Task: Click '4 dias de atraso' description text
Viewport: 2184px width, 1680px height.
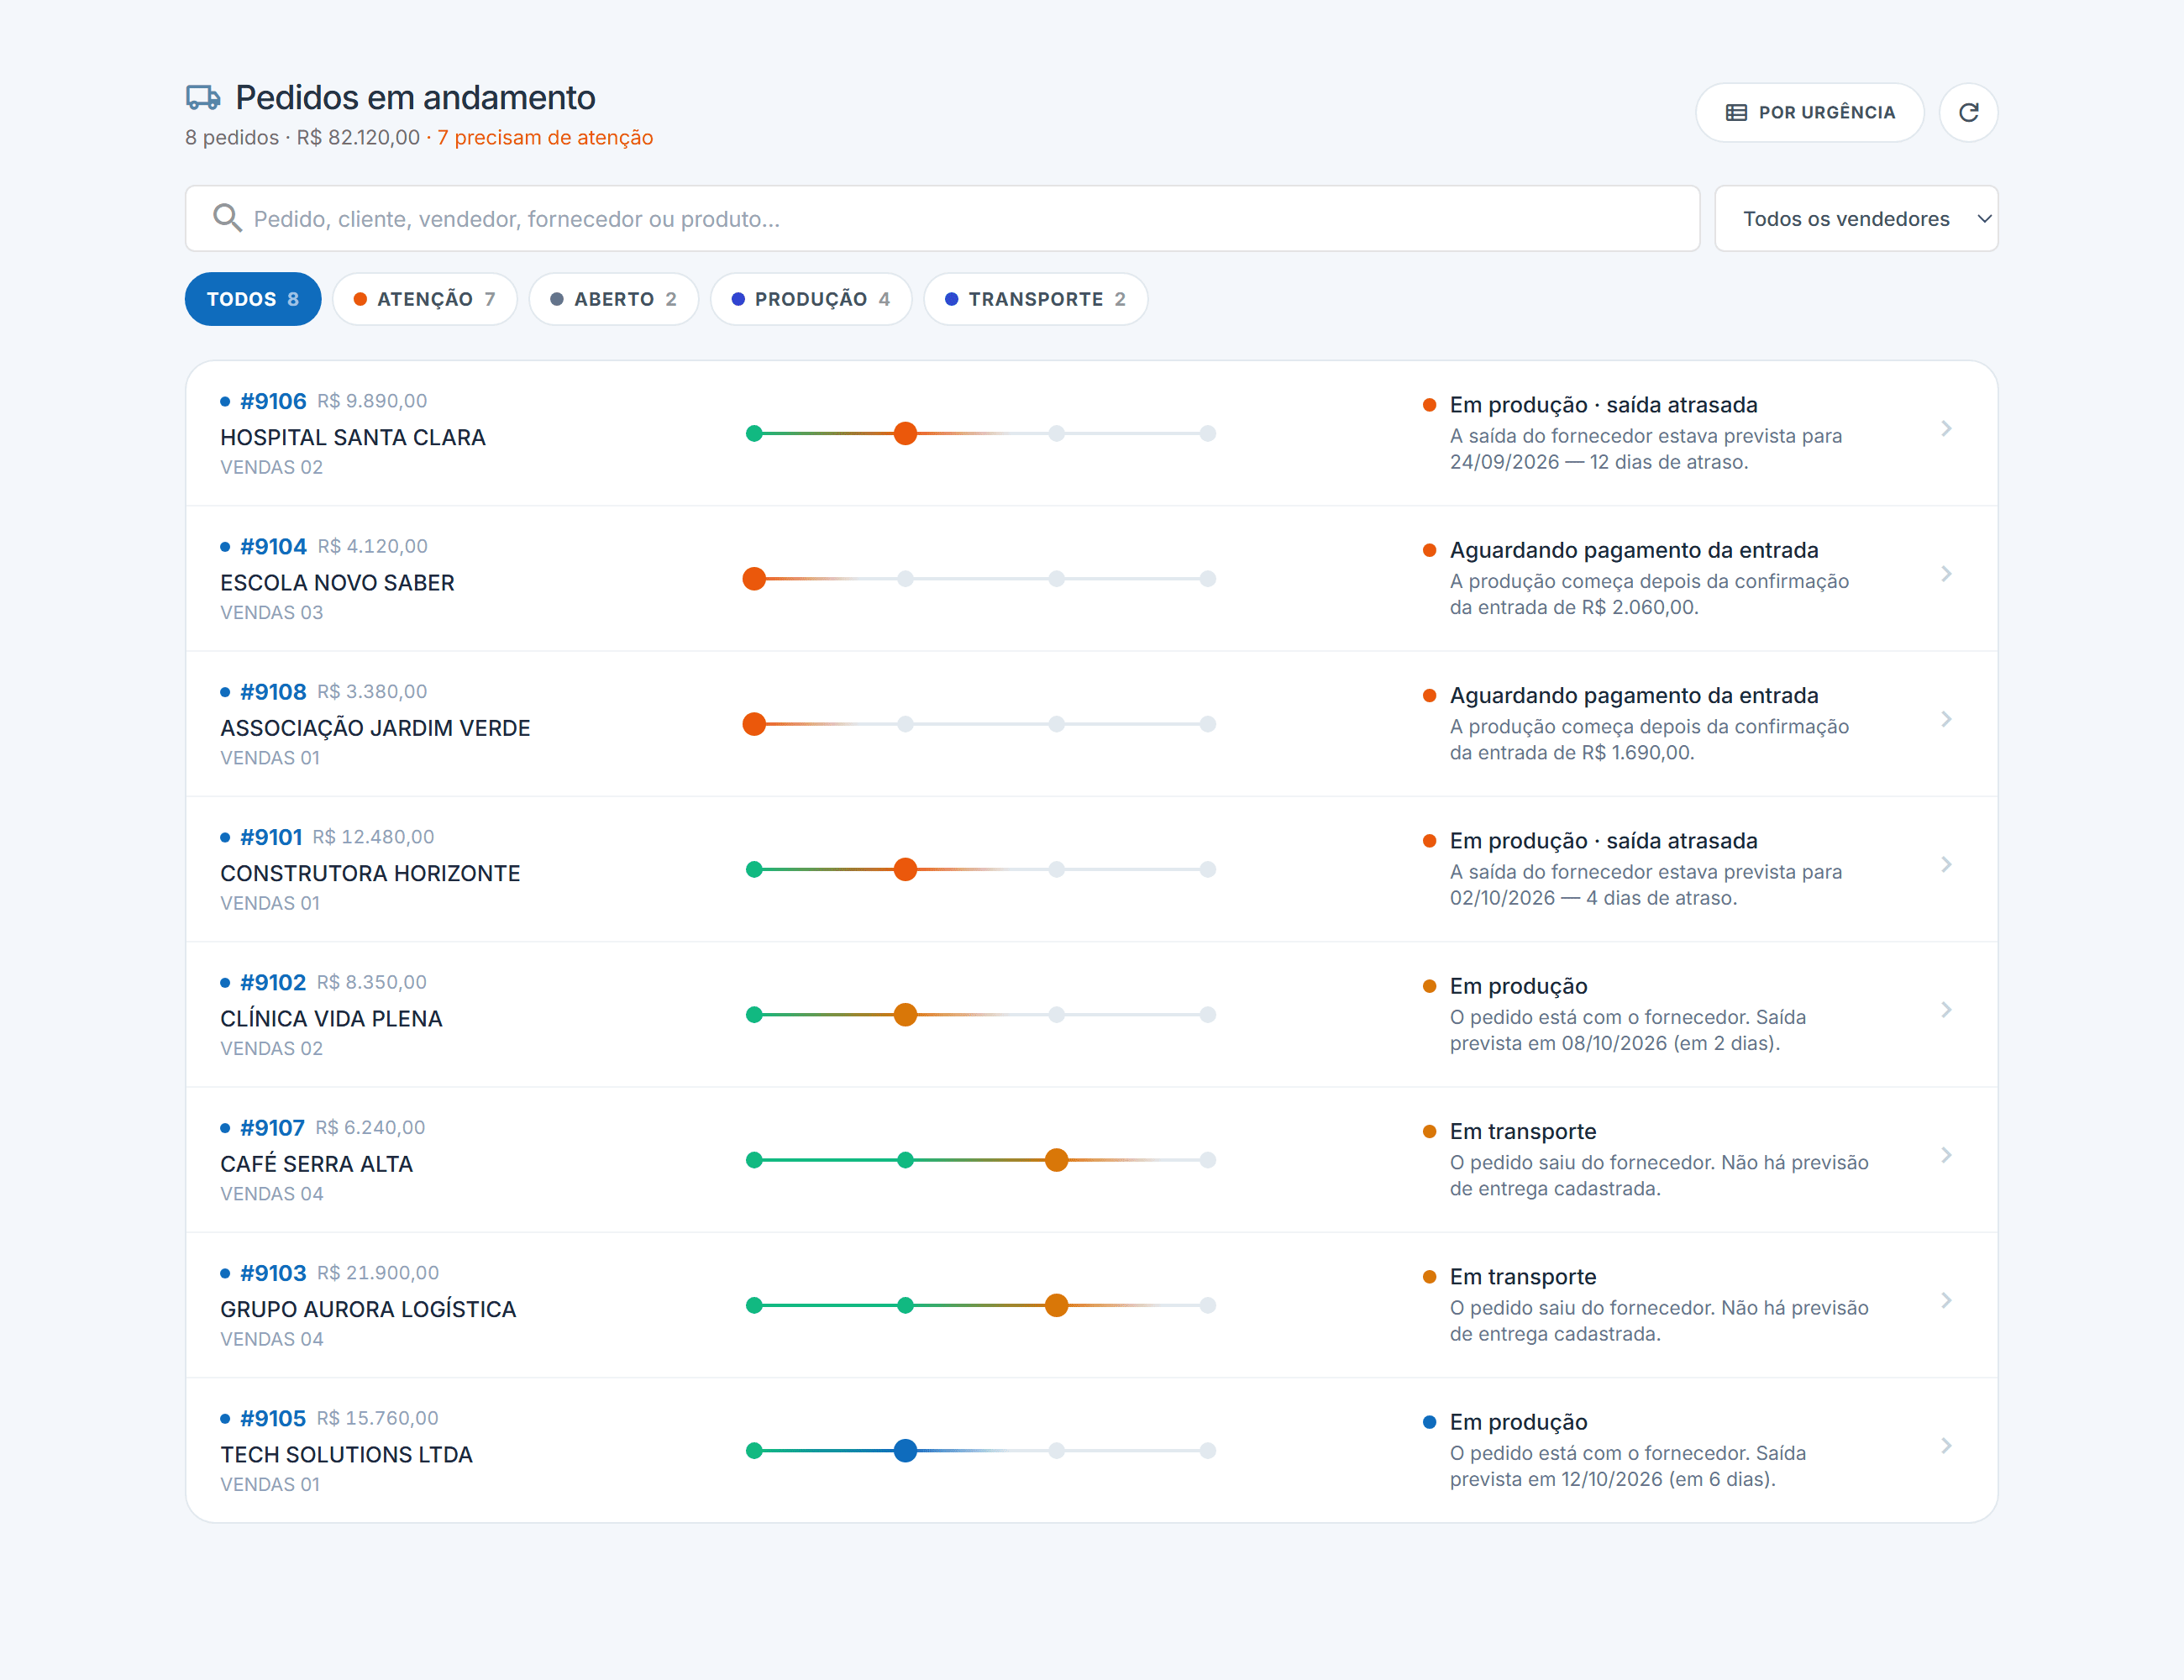Action: 1660,898
